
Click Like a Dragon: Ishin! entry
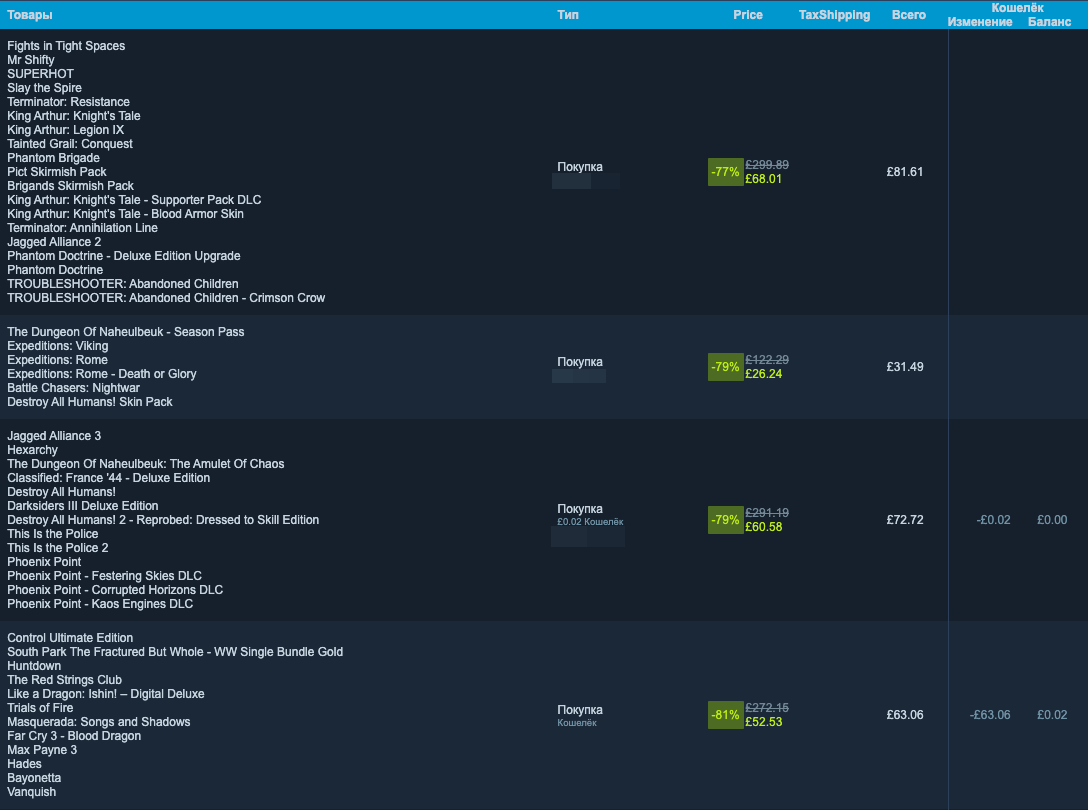[105, 693]
